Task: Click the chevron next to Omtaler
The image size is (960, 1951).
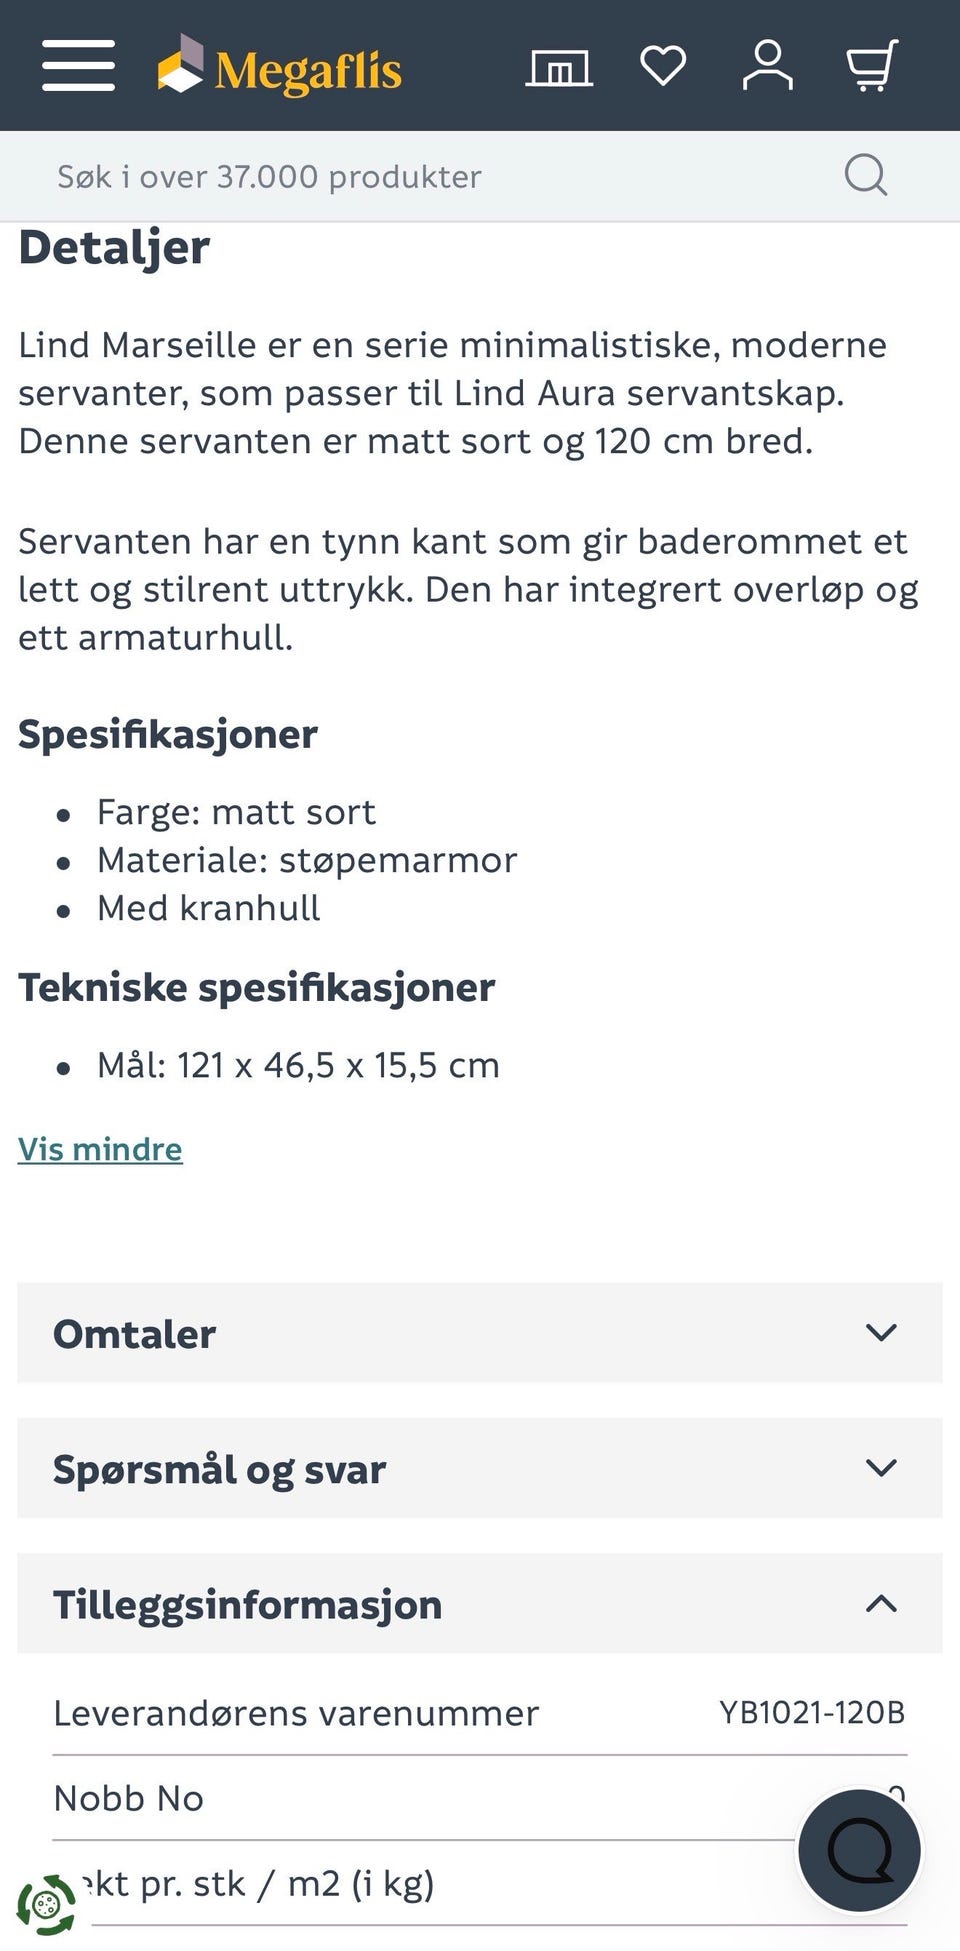Action: click(881, 1333)
